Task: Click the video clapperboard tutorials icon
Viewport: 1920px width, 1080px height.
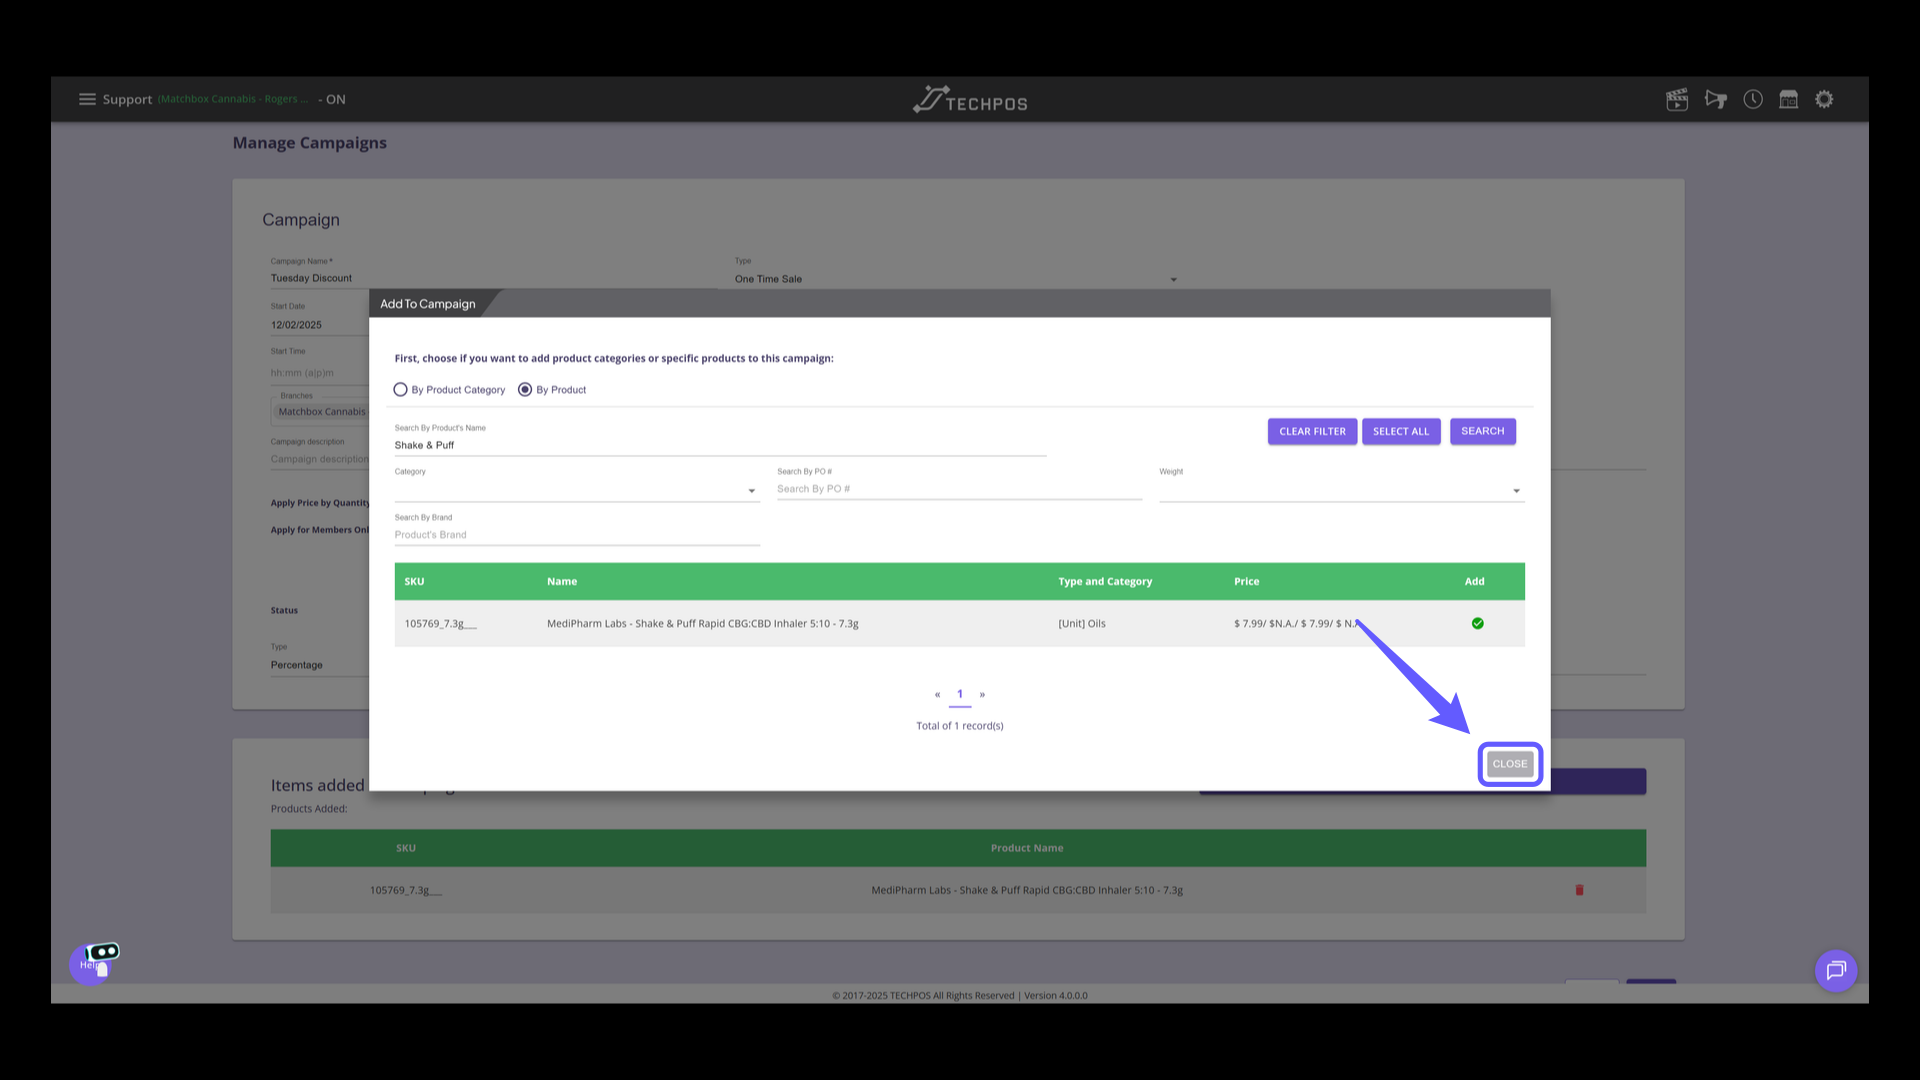Action: click(1677, 99)
